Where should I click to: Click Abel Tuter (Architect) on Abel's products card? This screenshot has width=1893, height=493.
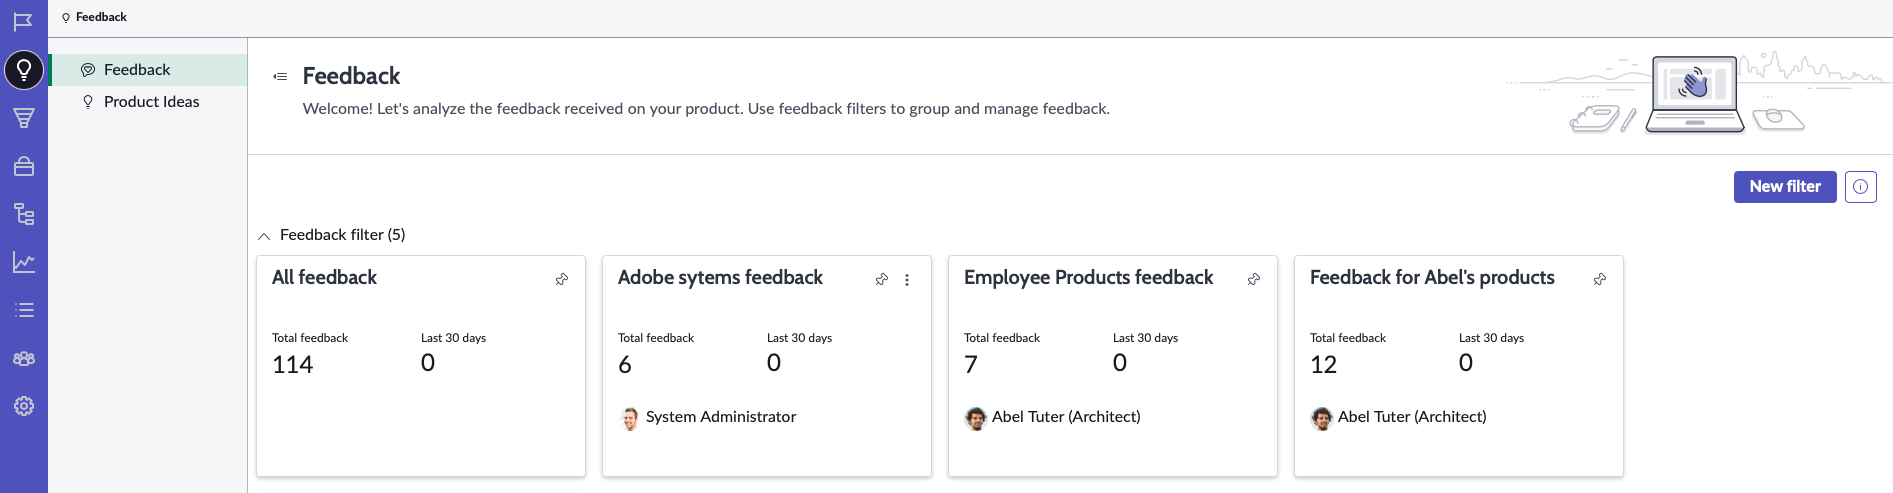[1412, 417]
